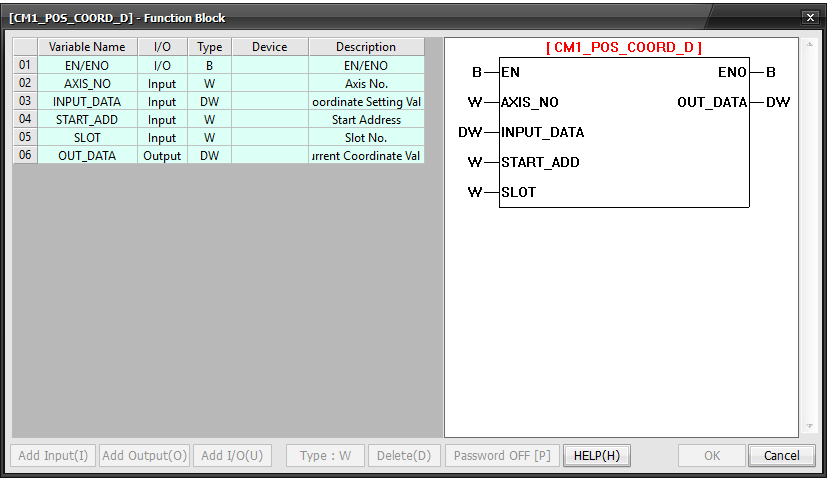The height and width of the screenshot is (478, 827).
Task: Click the Output I/O cell of OUT_DATA
Action: coord(162,155)
